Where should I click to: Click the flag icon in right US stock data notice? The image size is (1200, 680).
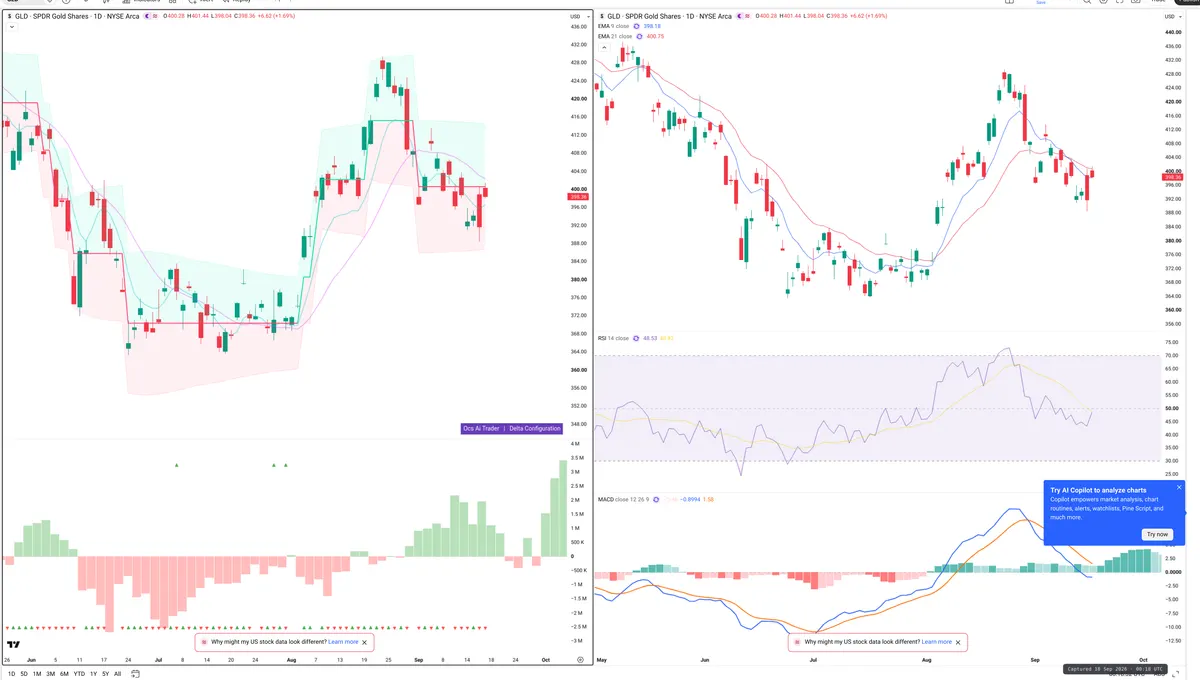[798, 642]
